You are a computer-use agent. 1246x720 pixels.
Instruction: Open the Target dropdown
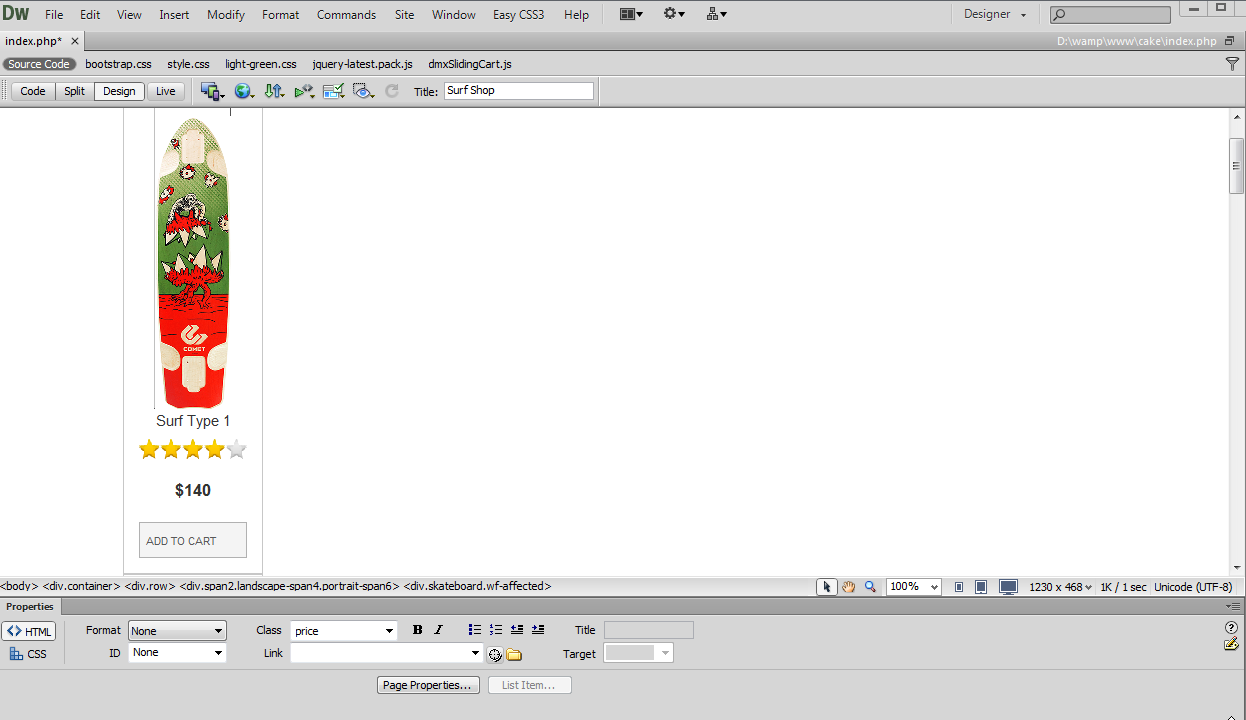click(639, 653)
